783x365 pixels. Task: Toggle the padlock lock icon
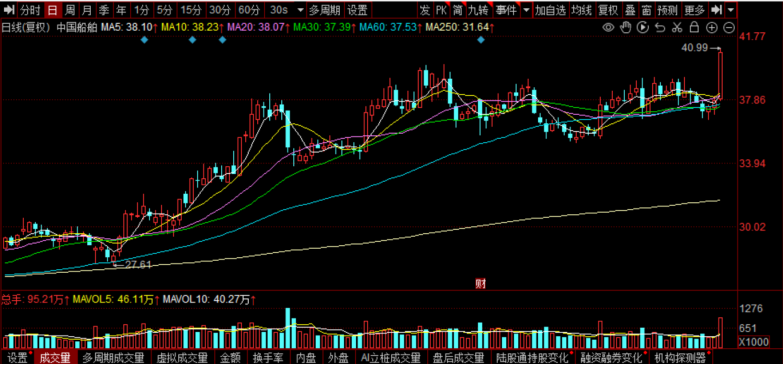click(x=694, y=27)
